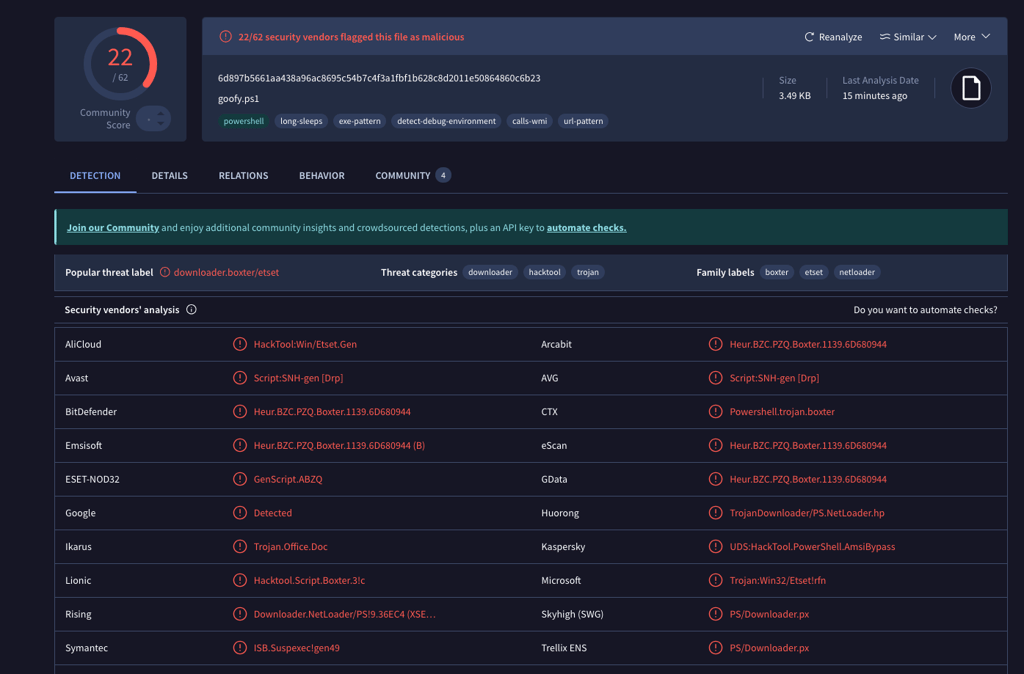Follow the automate checks link
1024x674 pixels.
coord(586,228)
